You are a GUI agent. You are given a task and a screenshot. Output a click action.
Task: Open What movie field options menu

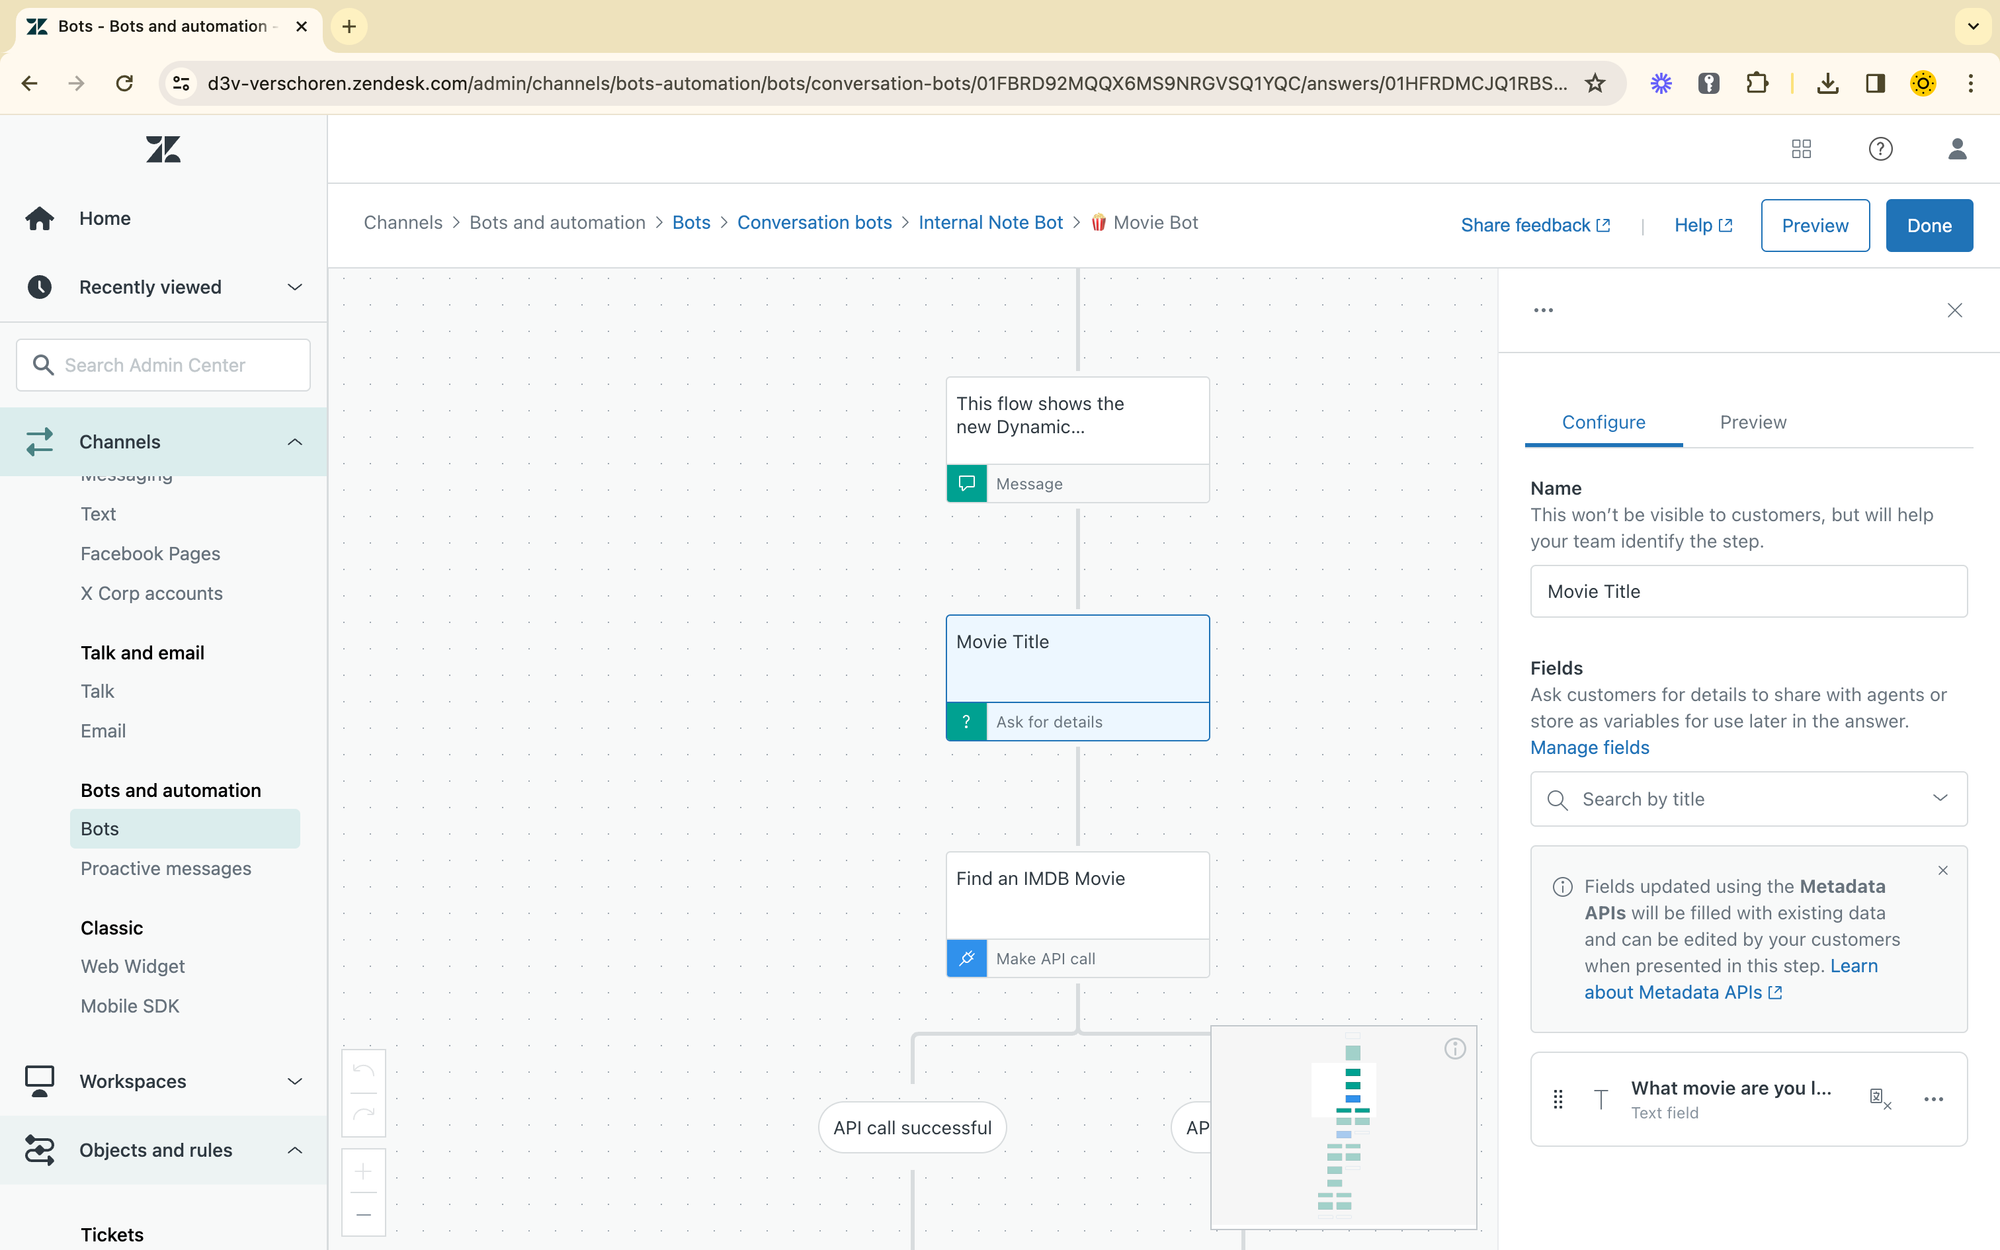(1933, 1099)
